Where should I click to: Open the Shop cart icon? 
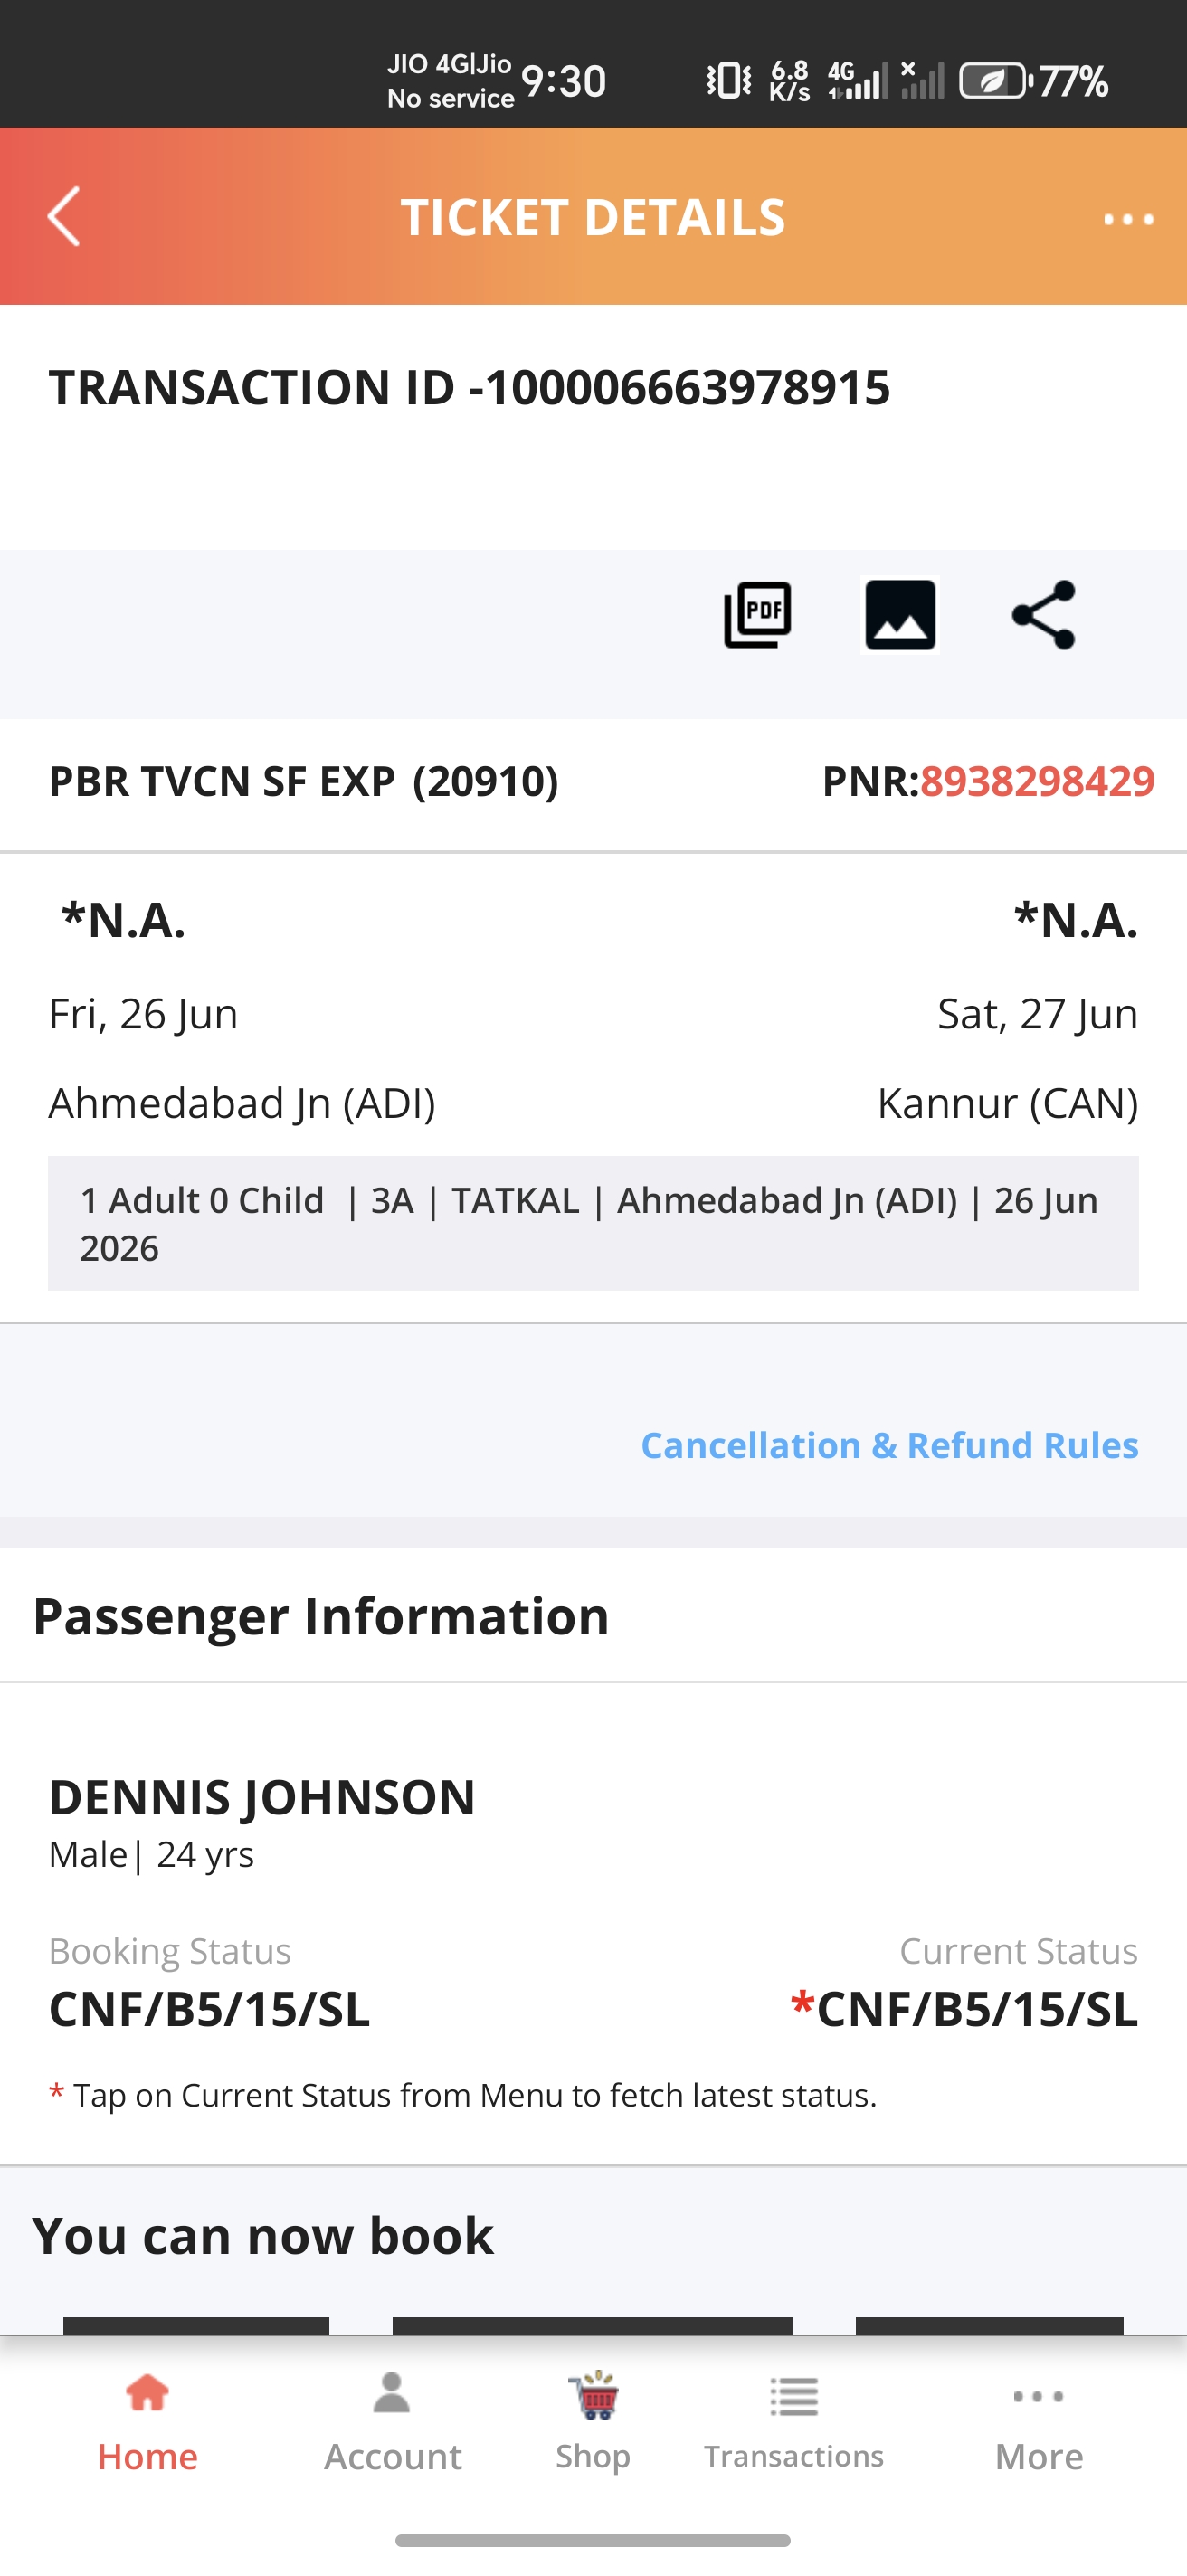pyautogui.click(x=594, y=2395)
